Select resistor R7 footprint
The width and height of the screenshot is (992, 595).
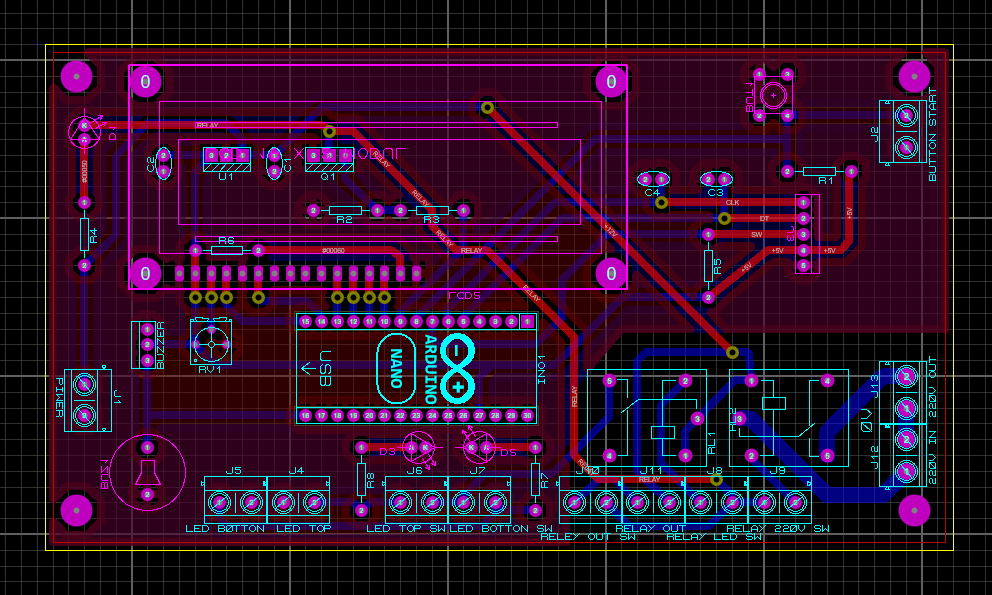(535, 479)
